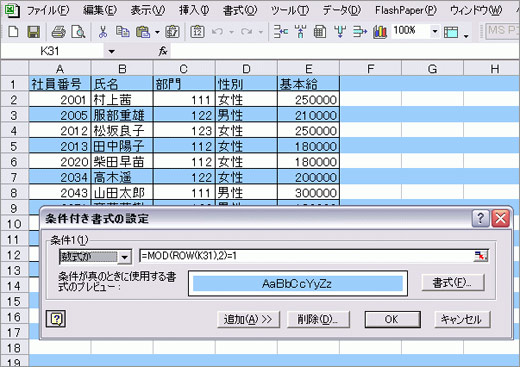Click the title bar ? help button

pyautogui.click(x=480, y=218)
